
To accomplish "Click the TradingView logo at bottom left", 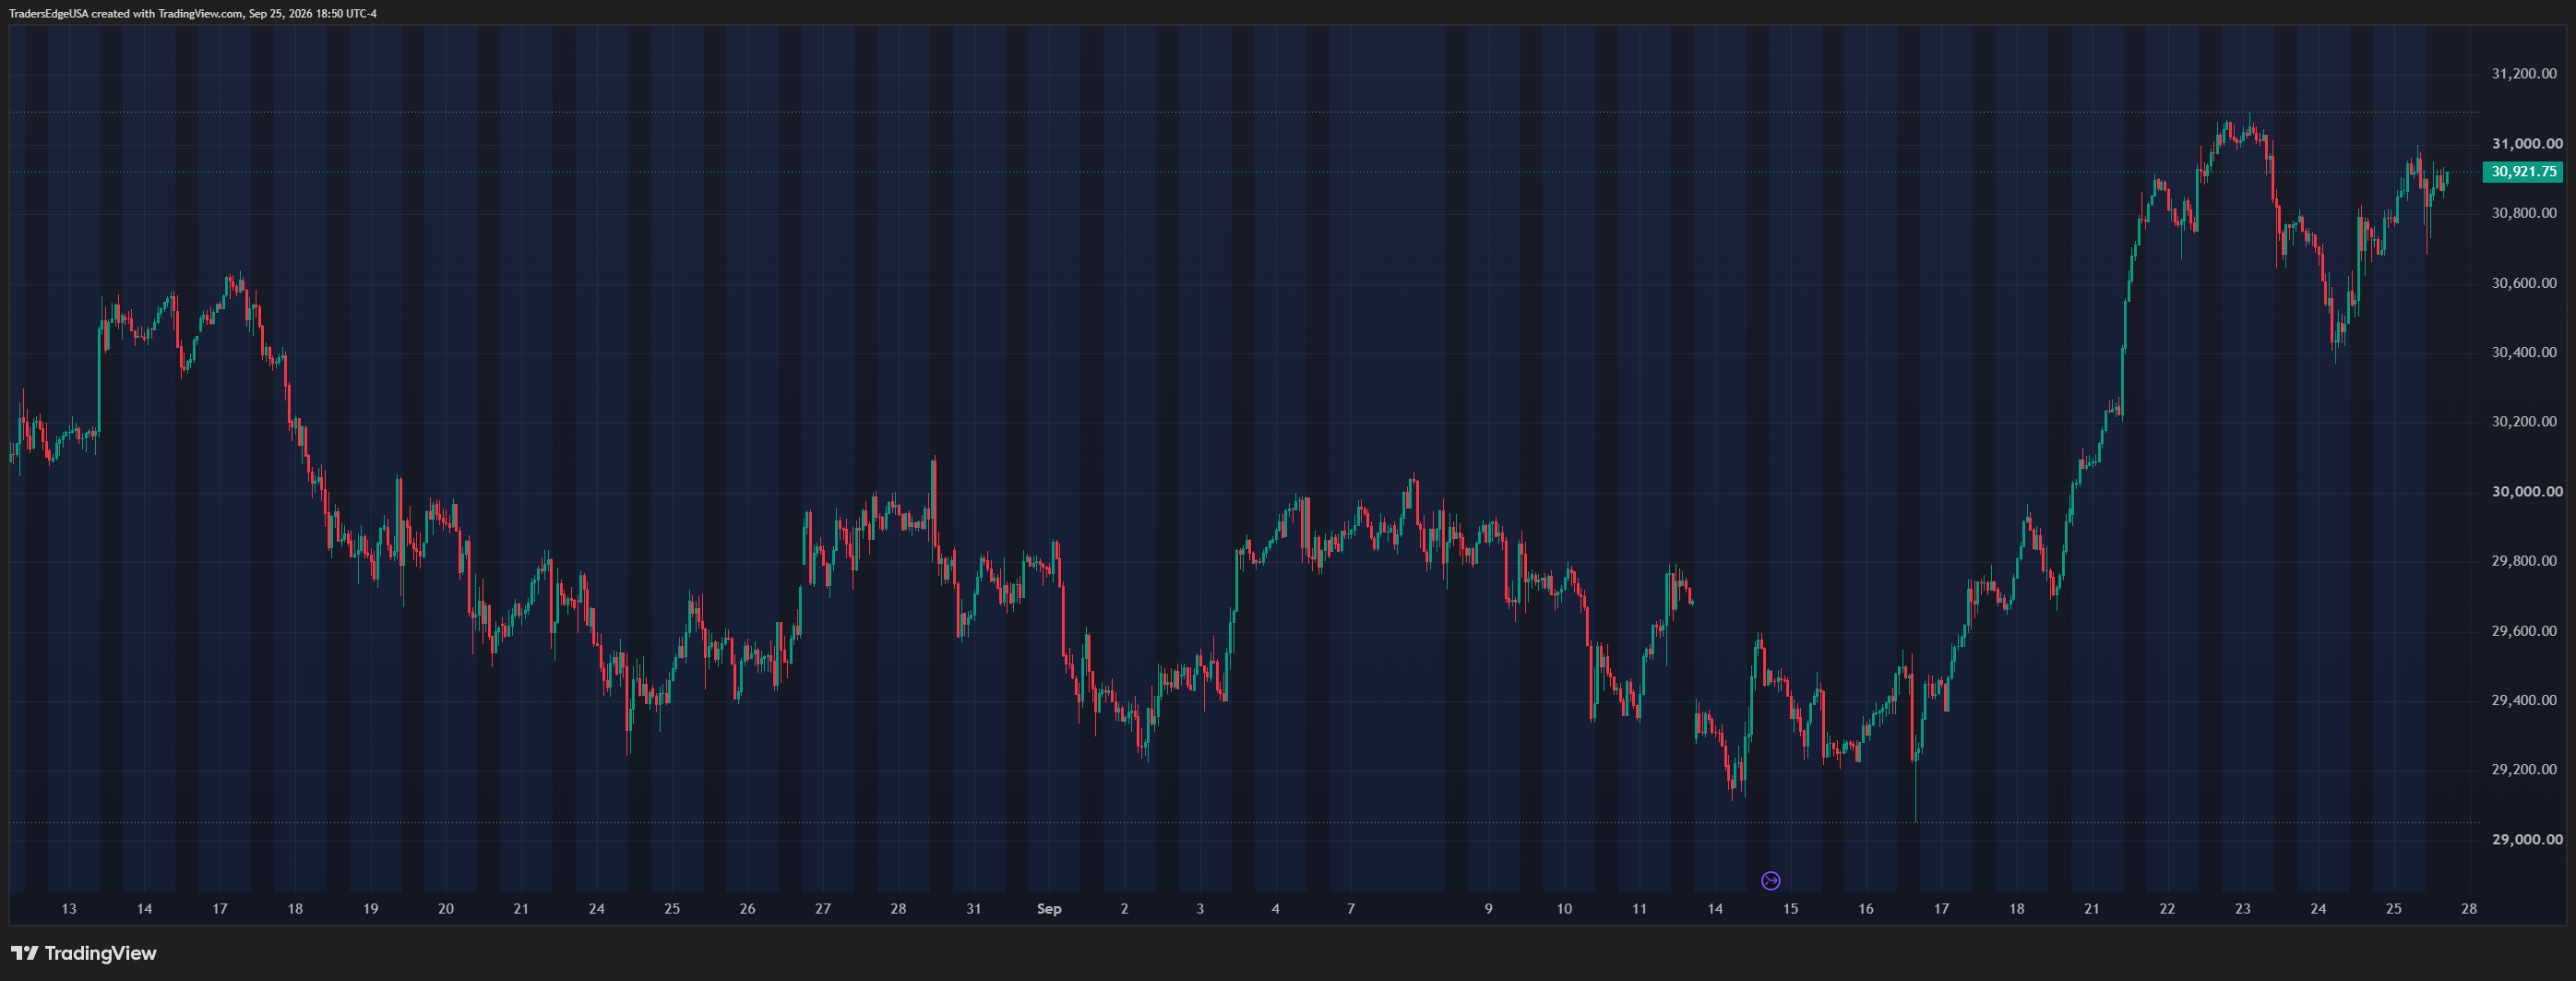I will [x=84, y=953].
